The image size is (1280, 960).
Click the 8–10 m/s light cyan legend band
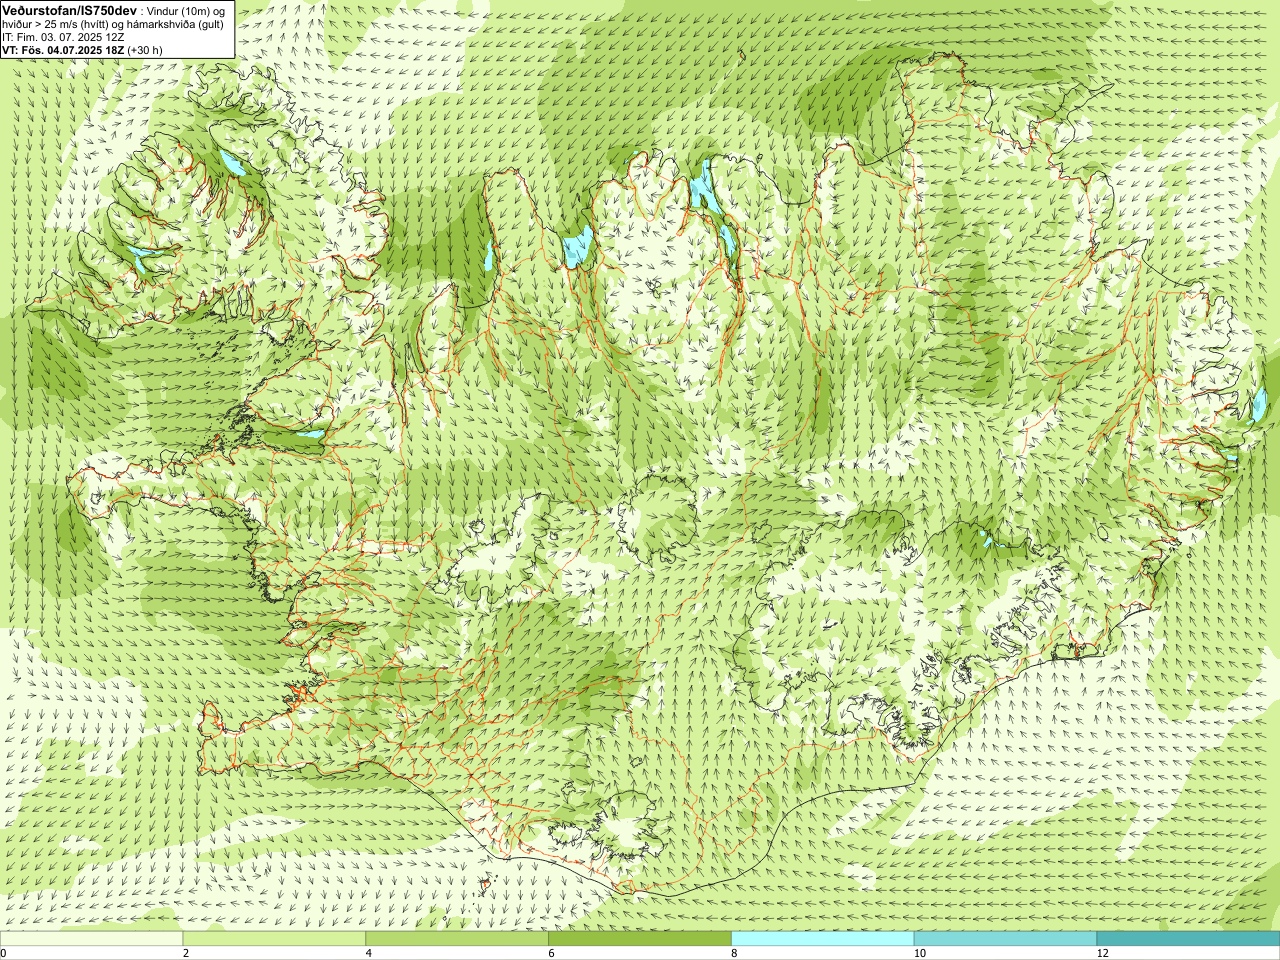823,939
